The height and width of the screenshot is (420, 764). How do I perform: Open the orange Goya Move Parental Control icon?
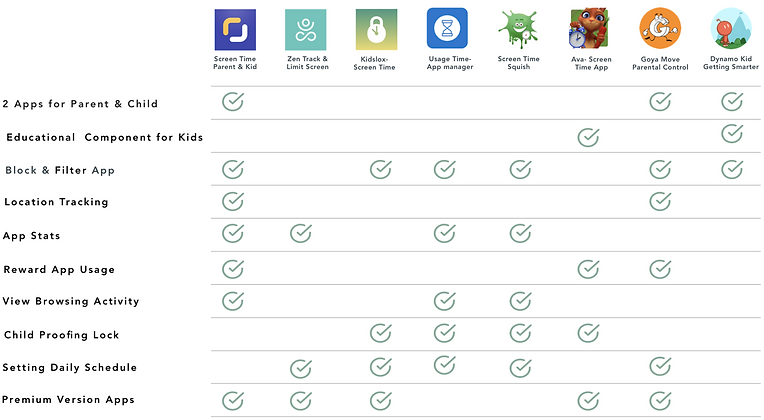pos(660,28)
